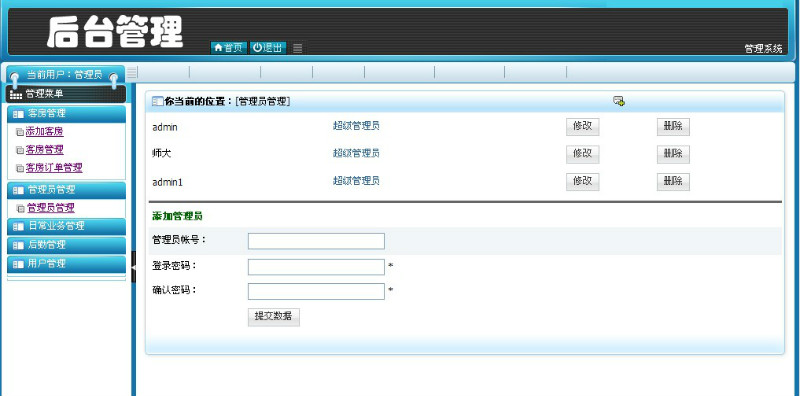This screenshot has width=800, height=396.
Task: Delete the admin1 account
Action: point(673,182)
